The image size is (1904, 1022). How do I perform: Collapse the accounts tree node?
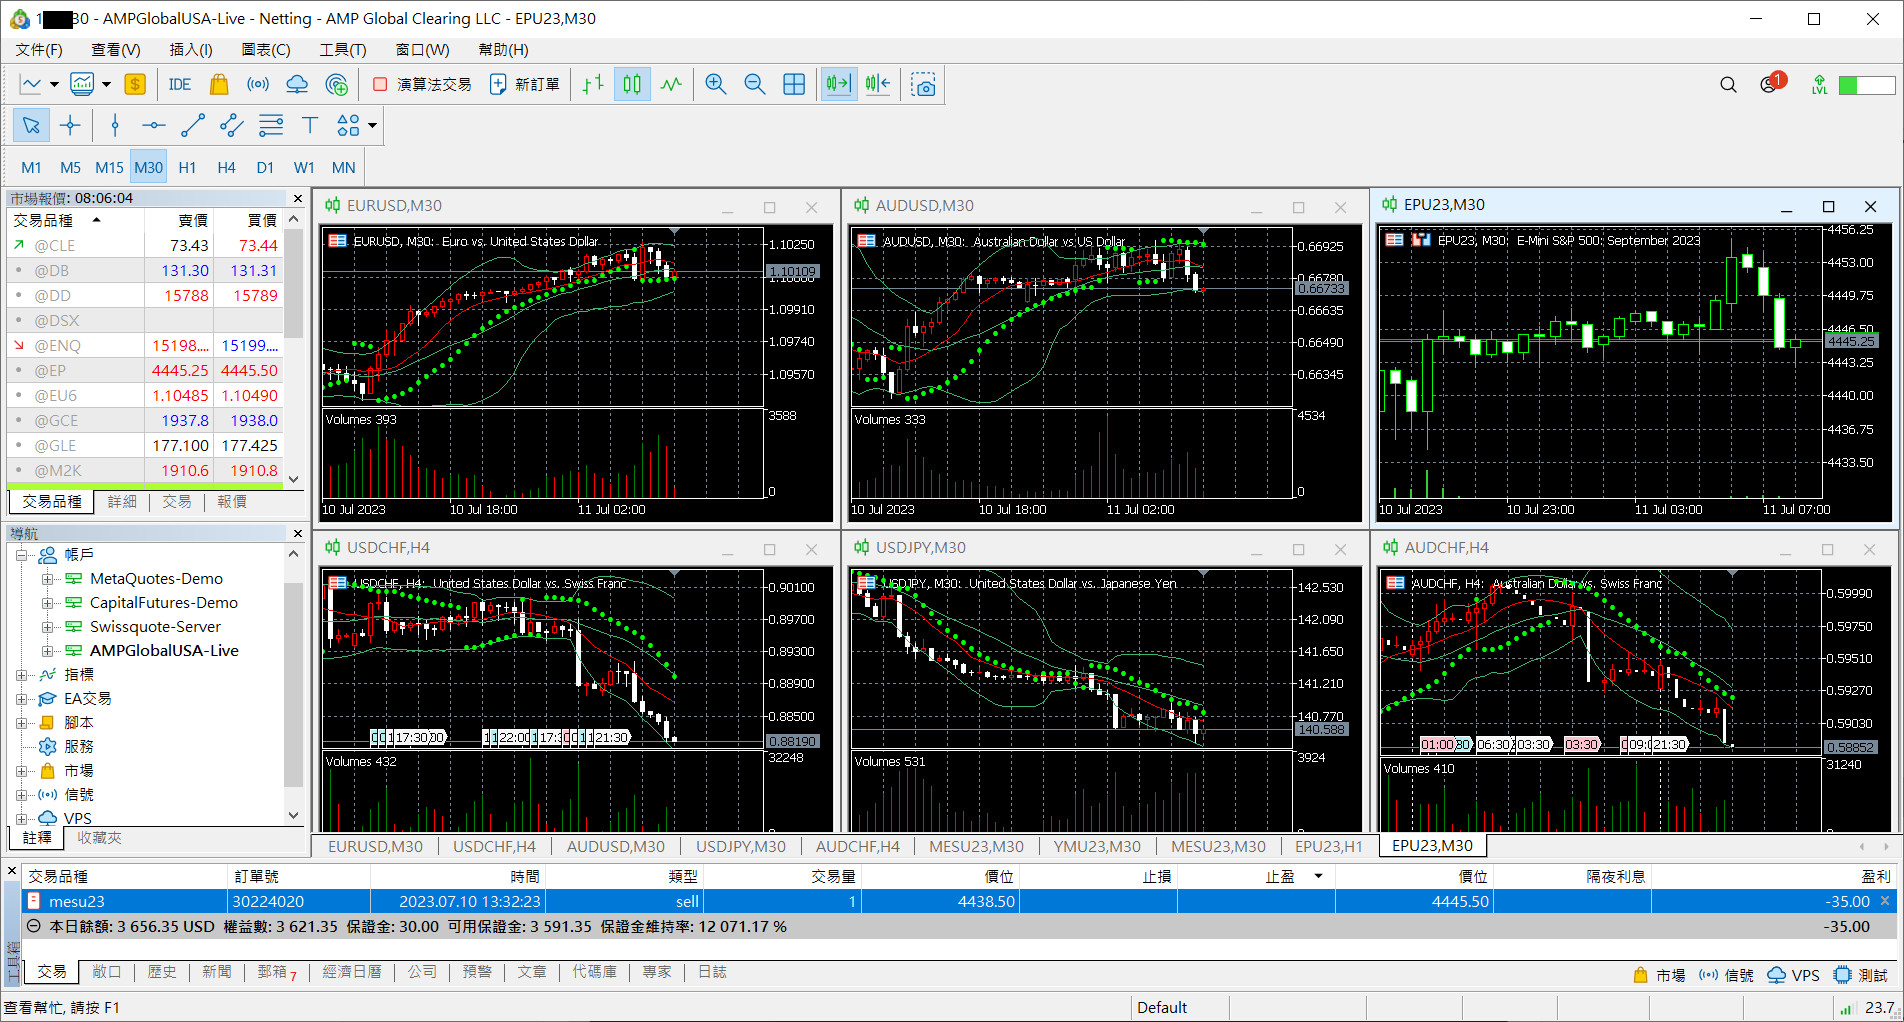(x=21, y=555)
